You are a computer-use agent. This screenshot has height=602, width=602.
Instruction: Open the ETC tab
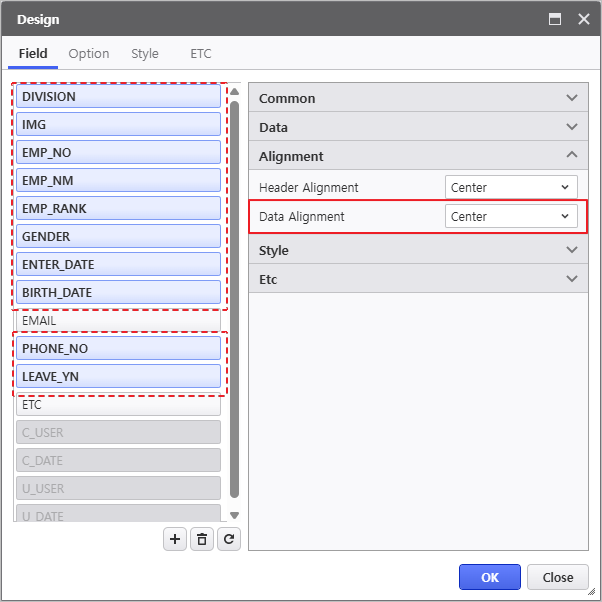201,54
